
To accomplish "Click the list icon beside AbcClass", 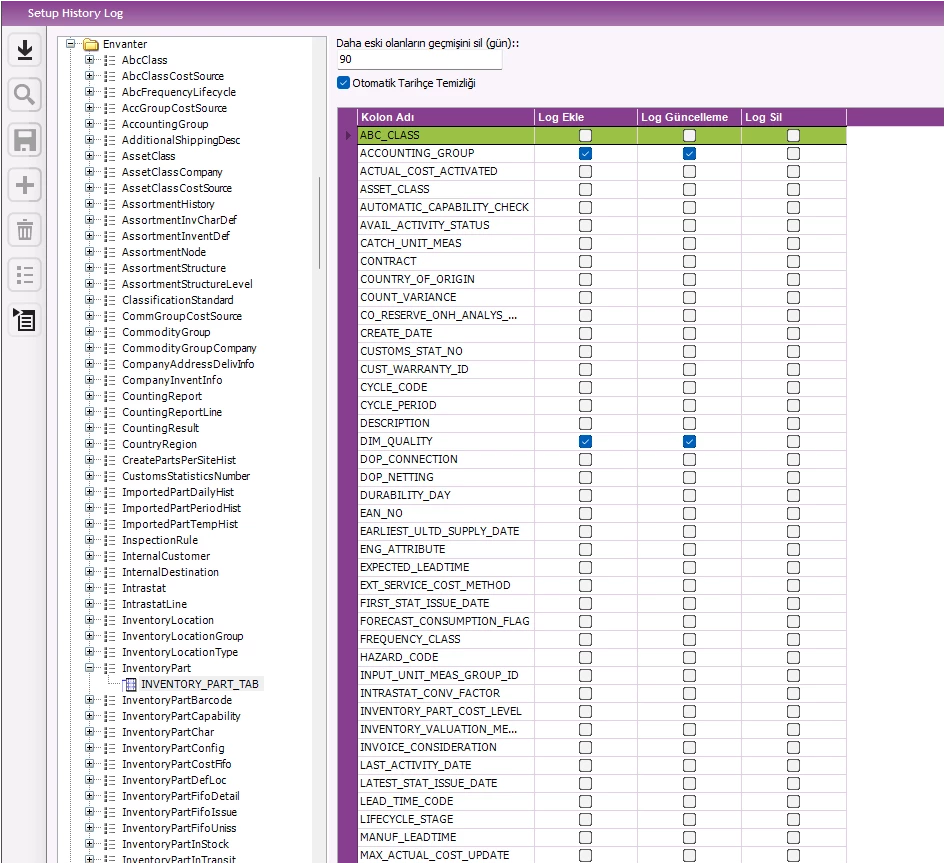I will (109, 60).
